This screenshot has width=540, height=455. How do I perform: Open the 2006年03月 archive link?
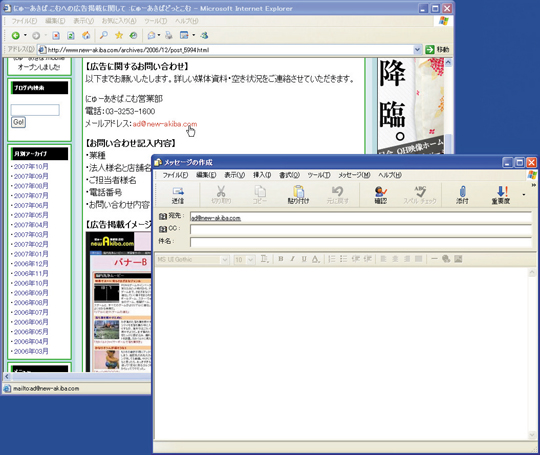31,351
